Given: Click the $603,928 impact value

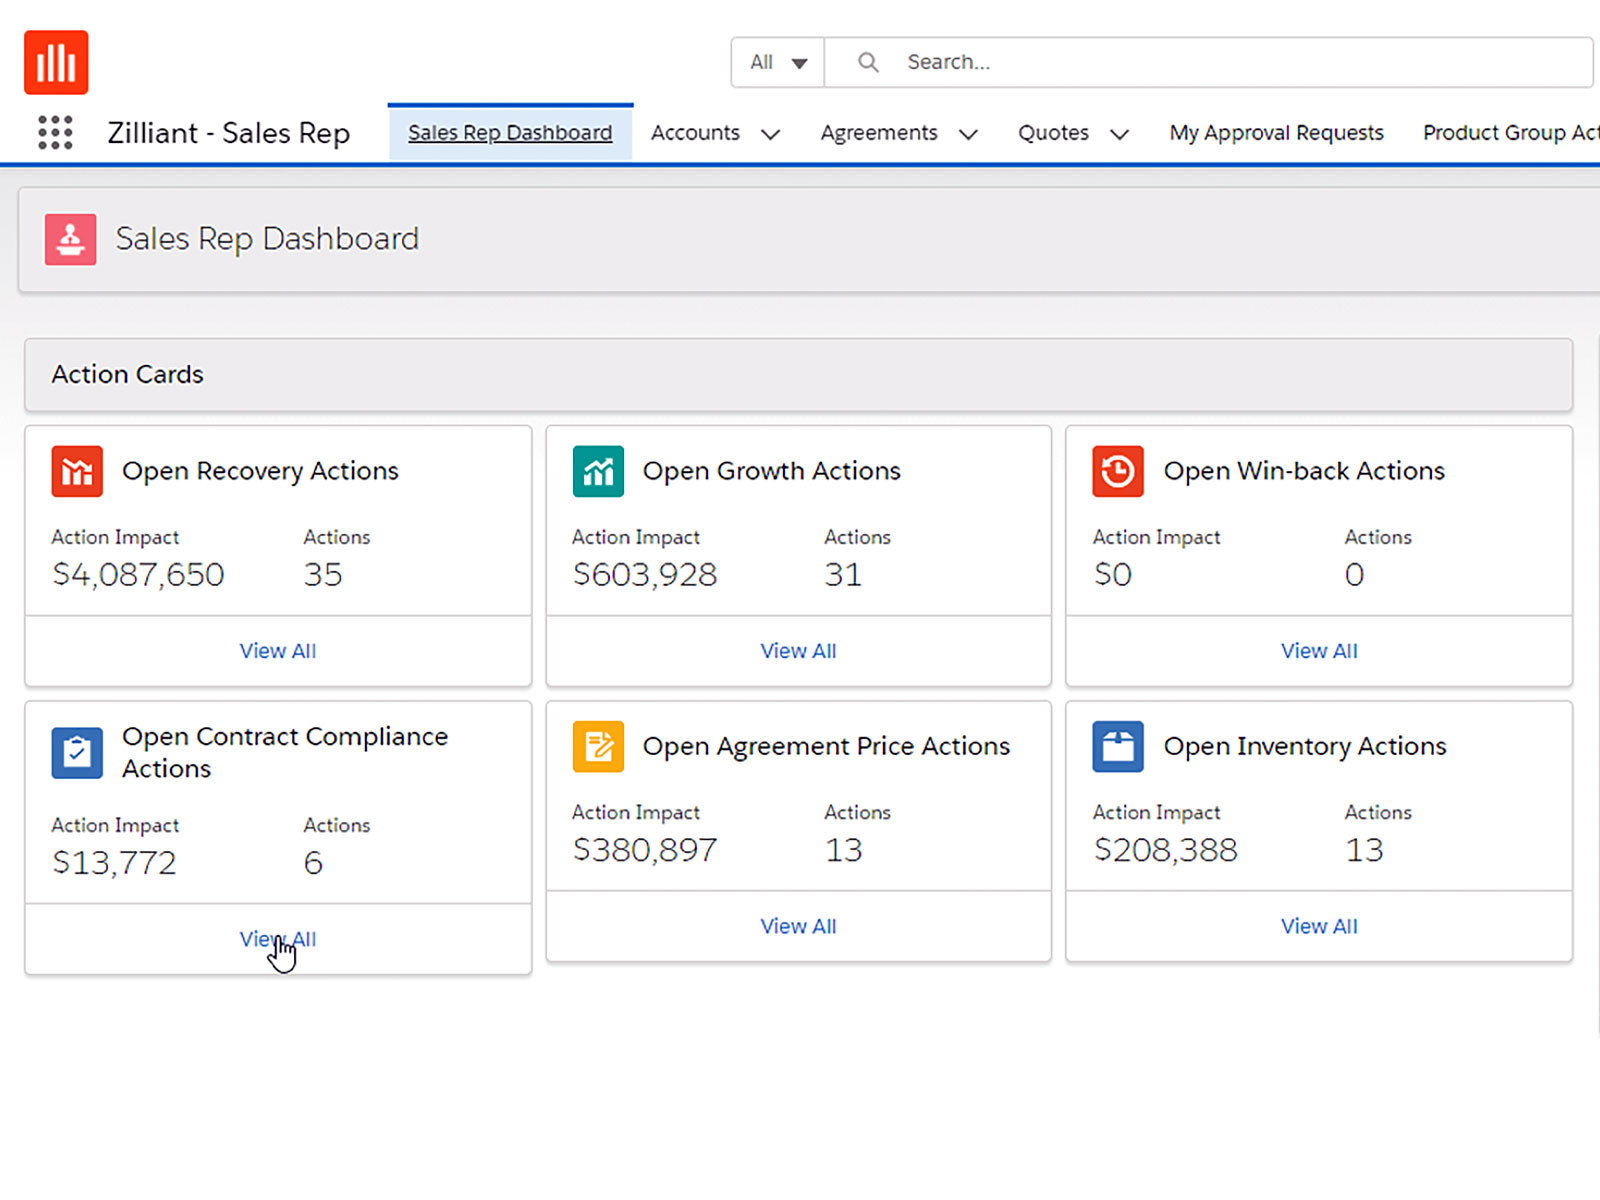Looking at the screenshot, I should [x=645, y=575].
